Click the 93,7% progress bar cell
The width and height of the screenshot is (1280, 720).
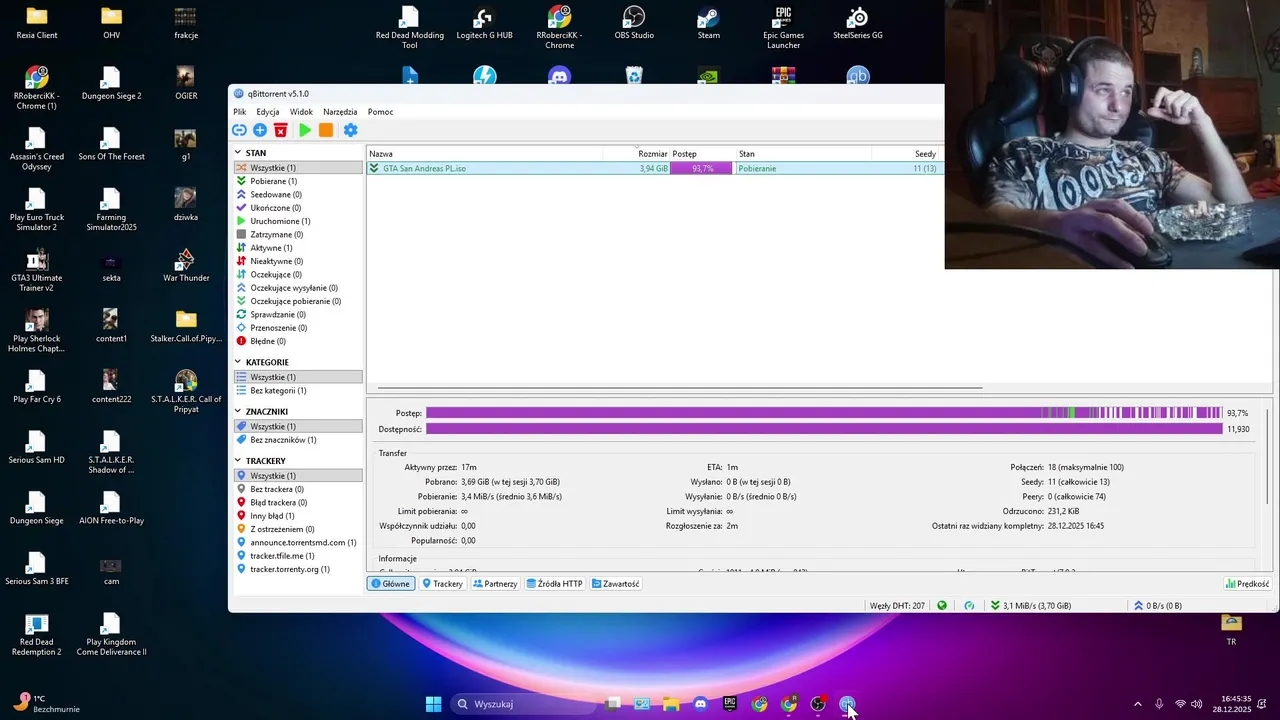(x=702, y=168)
